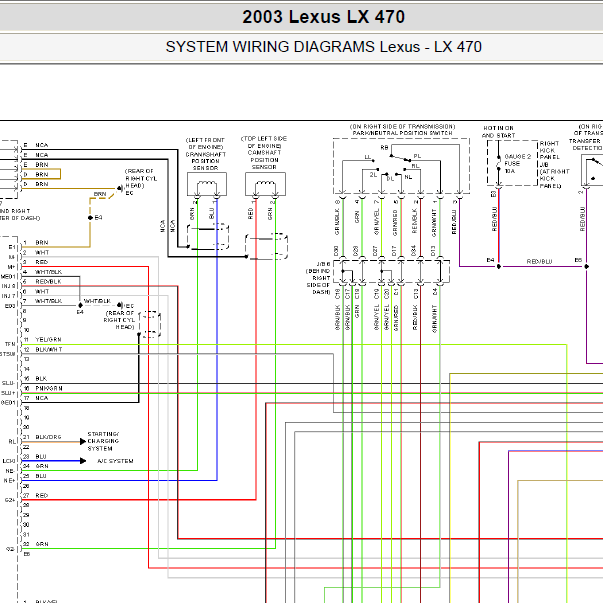Click the BLK wire label at pin 15
This screenshot has width=603, height=603.
coord(41,378)
